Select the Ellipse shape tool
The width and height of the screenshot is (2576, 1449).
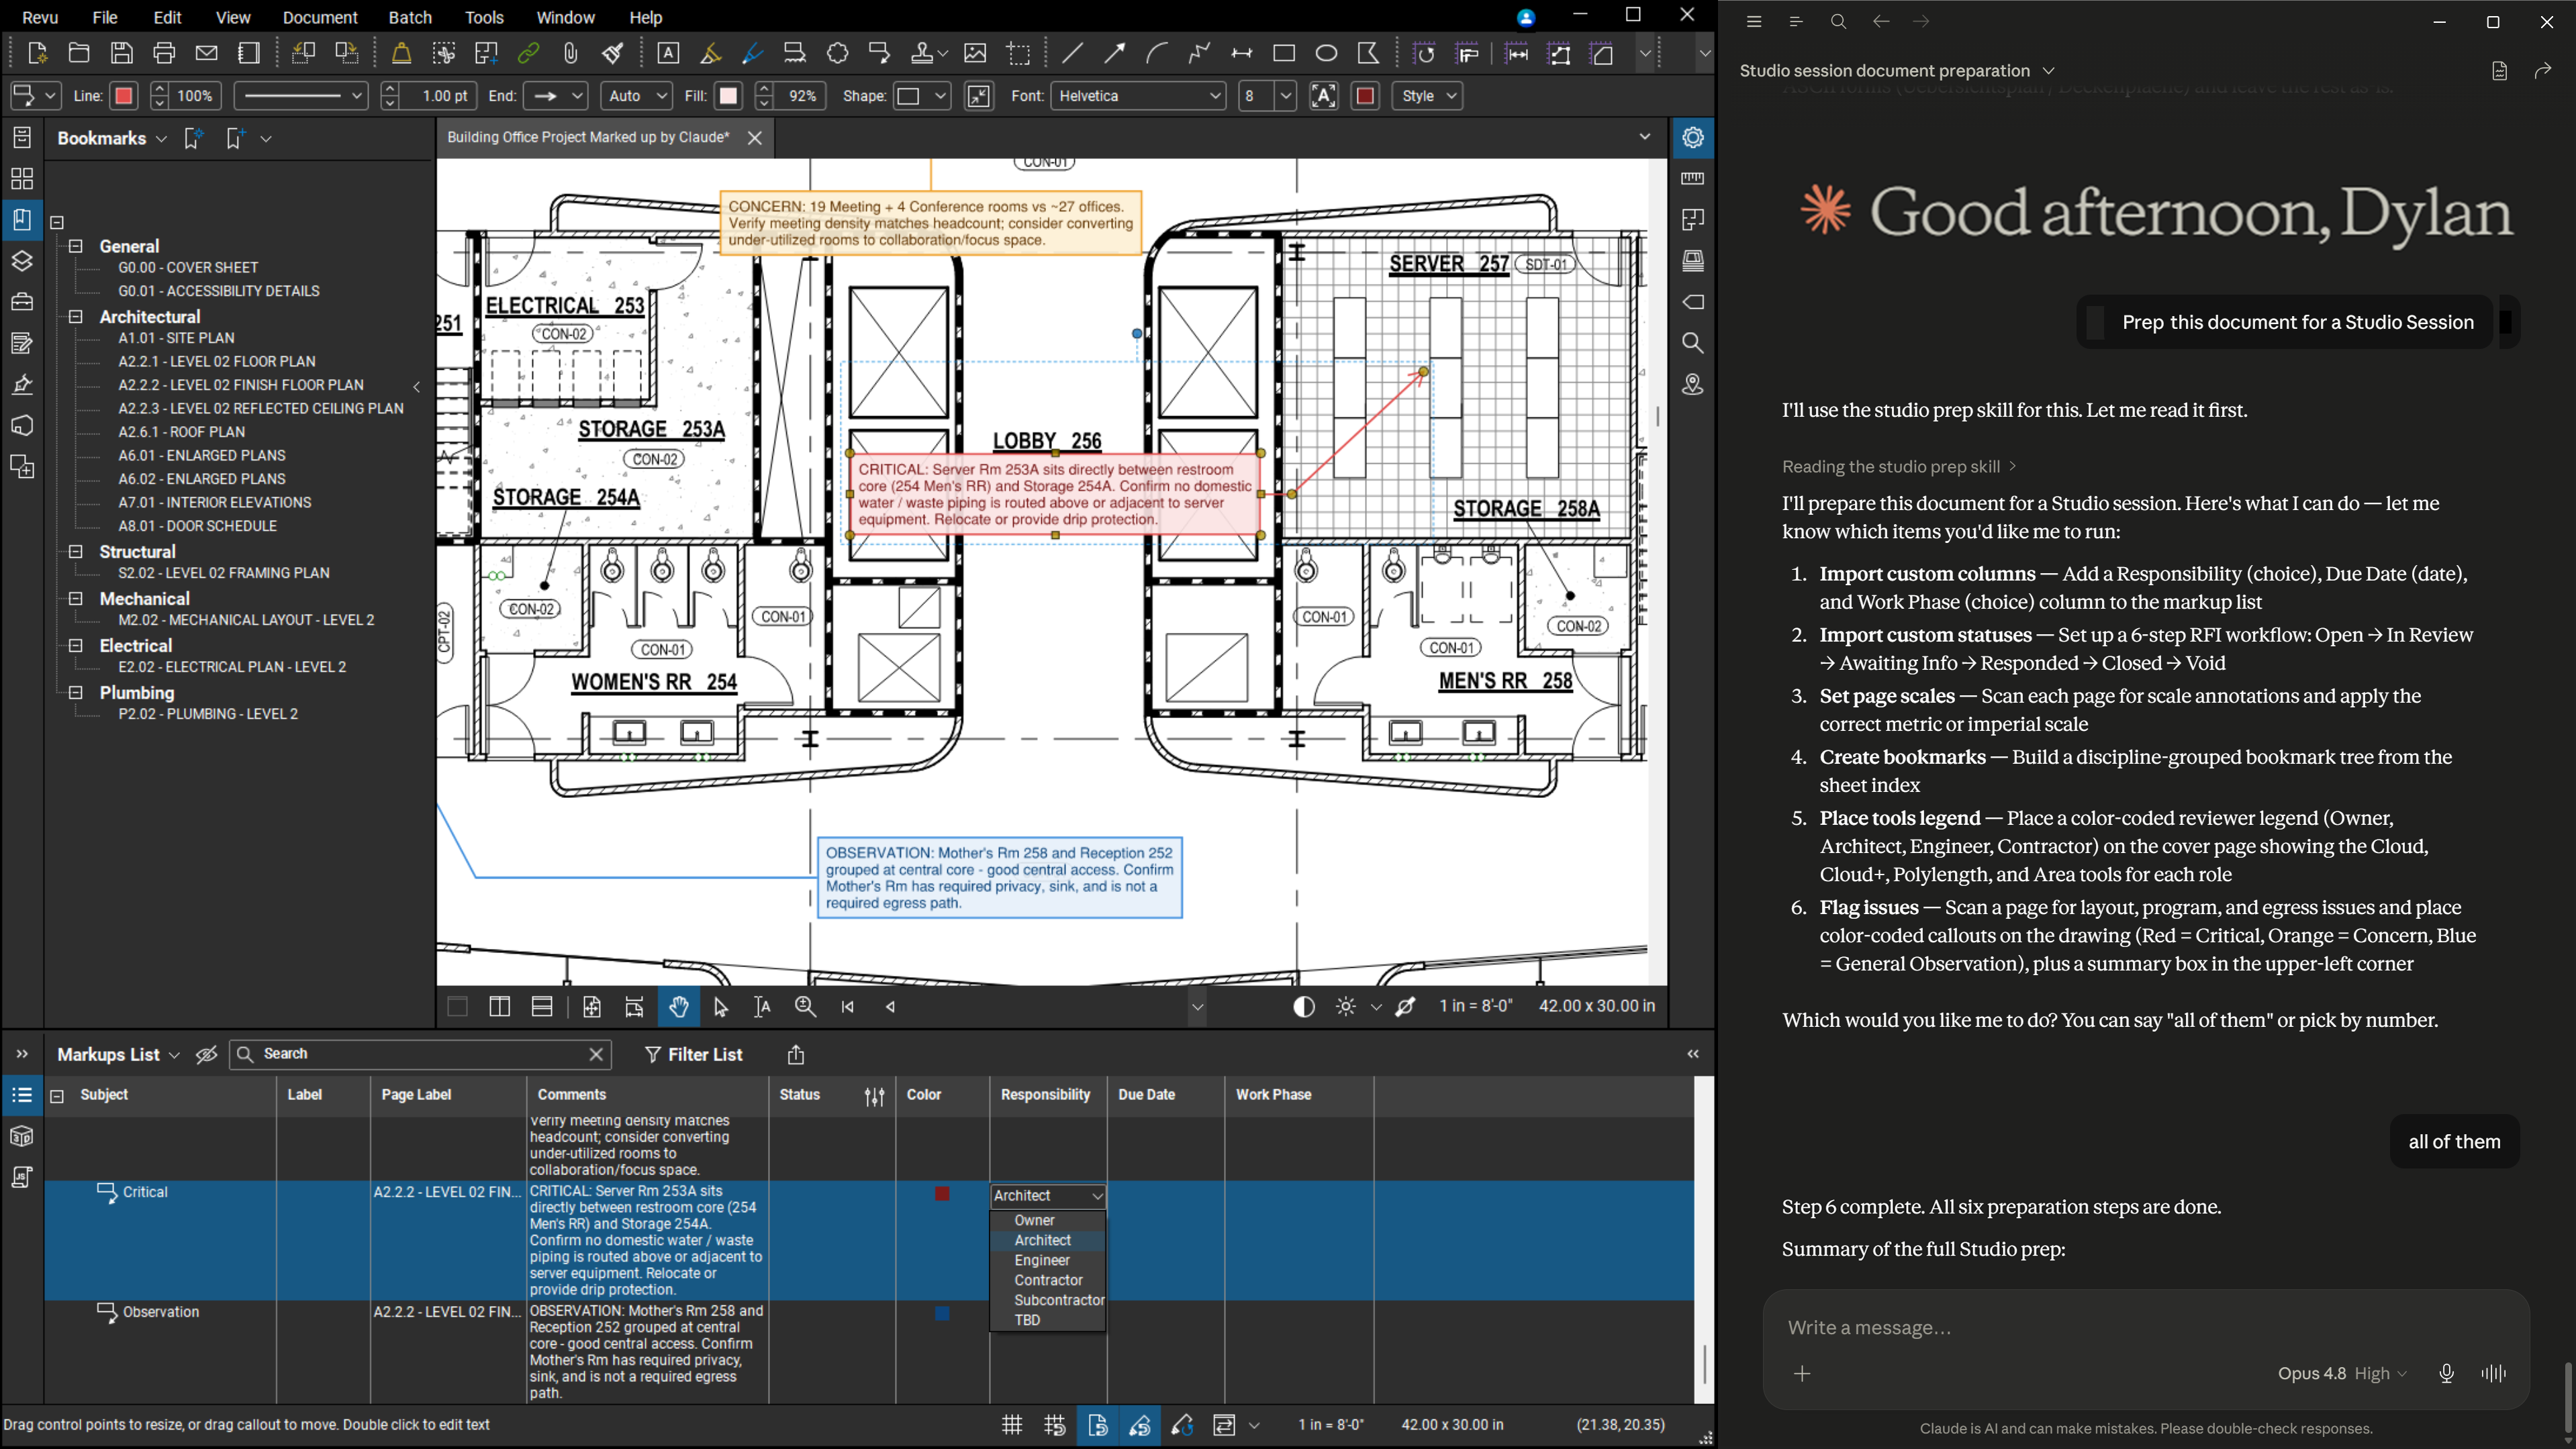coord(1326,54)
